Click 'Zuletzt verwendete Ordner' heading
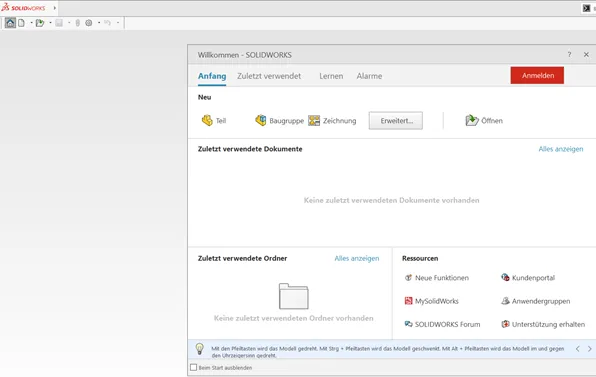The width and height of the screenshot is (596, 377). [243, 258]
